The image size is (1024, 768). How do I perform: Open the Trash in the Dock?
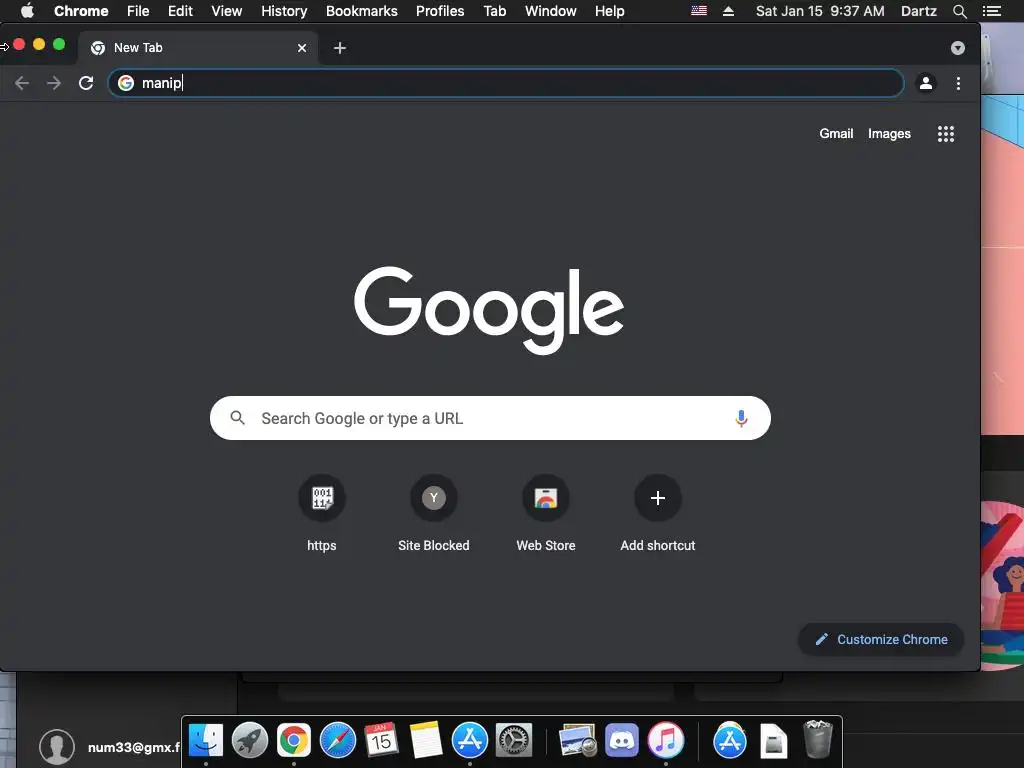pos(817,739)
